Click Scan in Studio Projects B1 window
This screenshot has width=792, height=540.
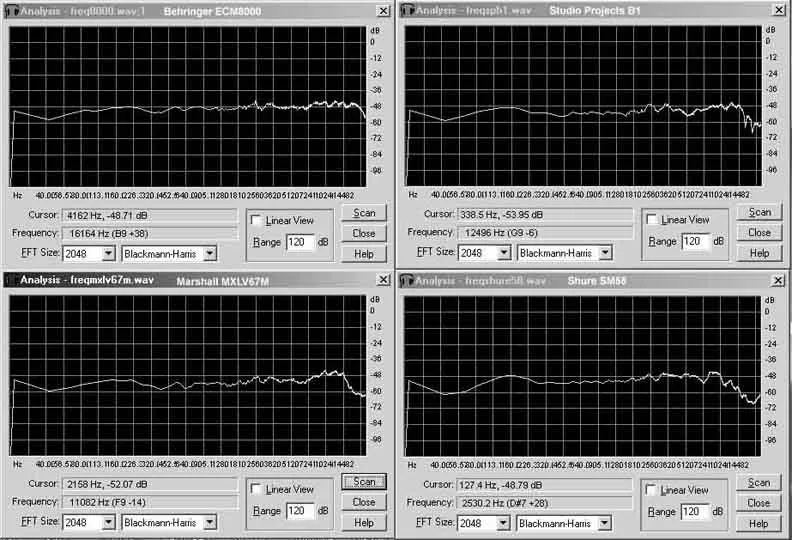click(759, 212)
